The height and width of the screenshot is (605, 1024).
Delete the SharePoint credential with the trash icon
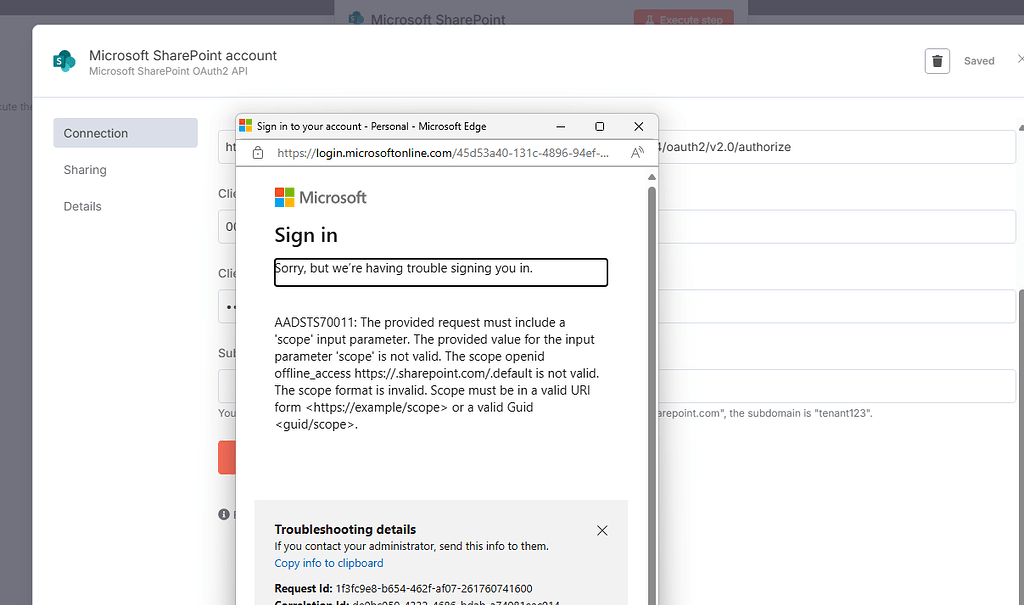coord(937,61)
